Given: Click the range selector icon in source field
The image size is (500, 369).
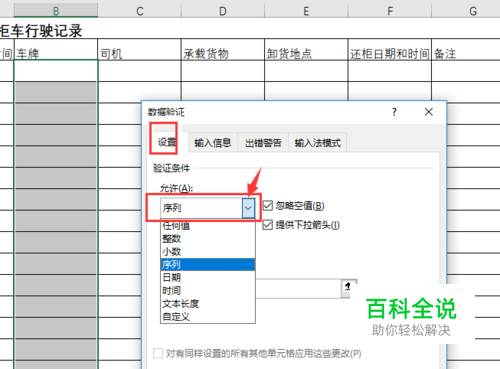Looking at the screenshot, I should point(348,287).
